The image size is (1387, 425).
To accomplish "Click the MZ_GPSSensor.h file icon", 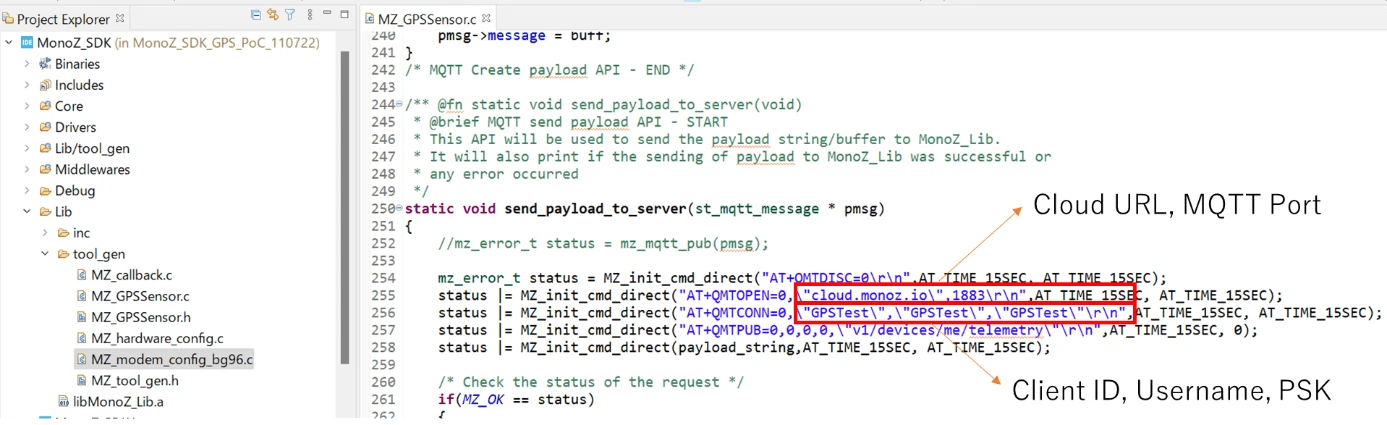I will [x=82, y=317].
